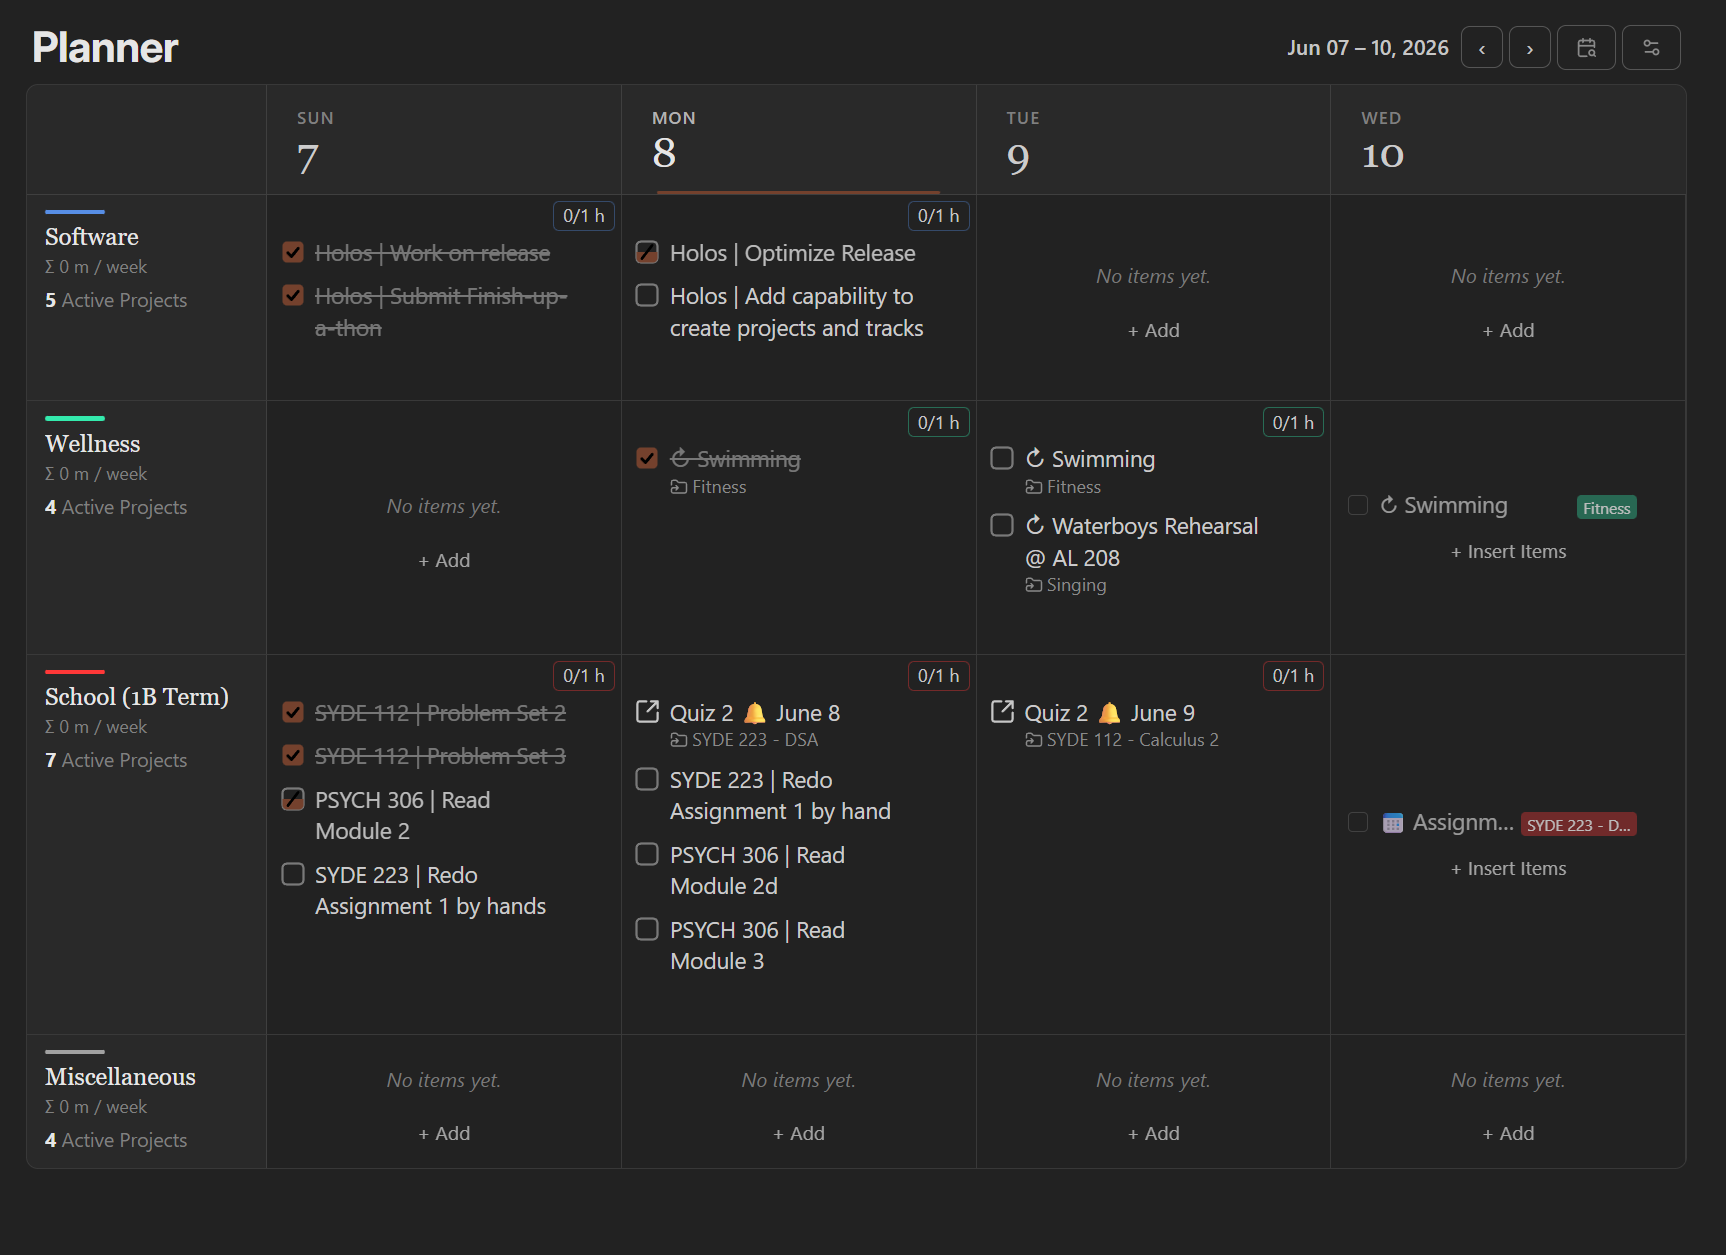Uncheck Holos Work on release
The width and height of the screenshot is (1726, 1255).
point(293,252)
